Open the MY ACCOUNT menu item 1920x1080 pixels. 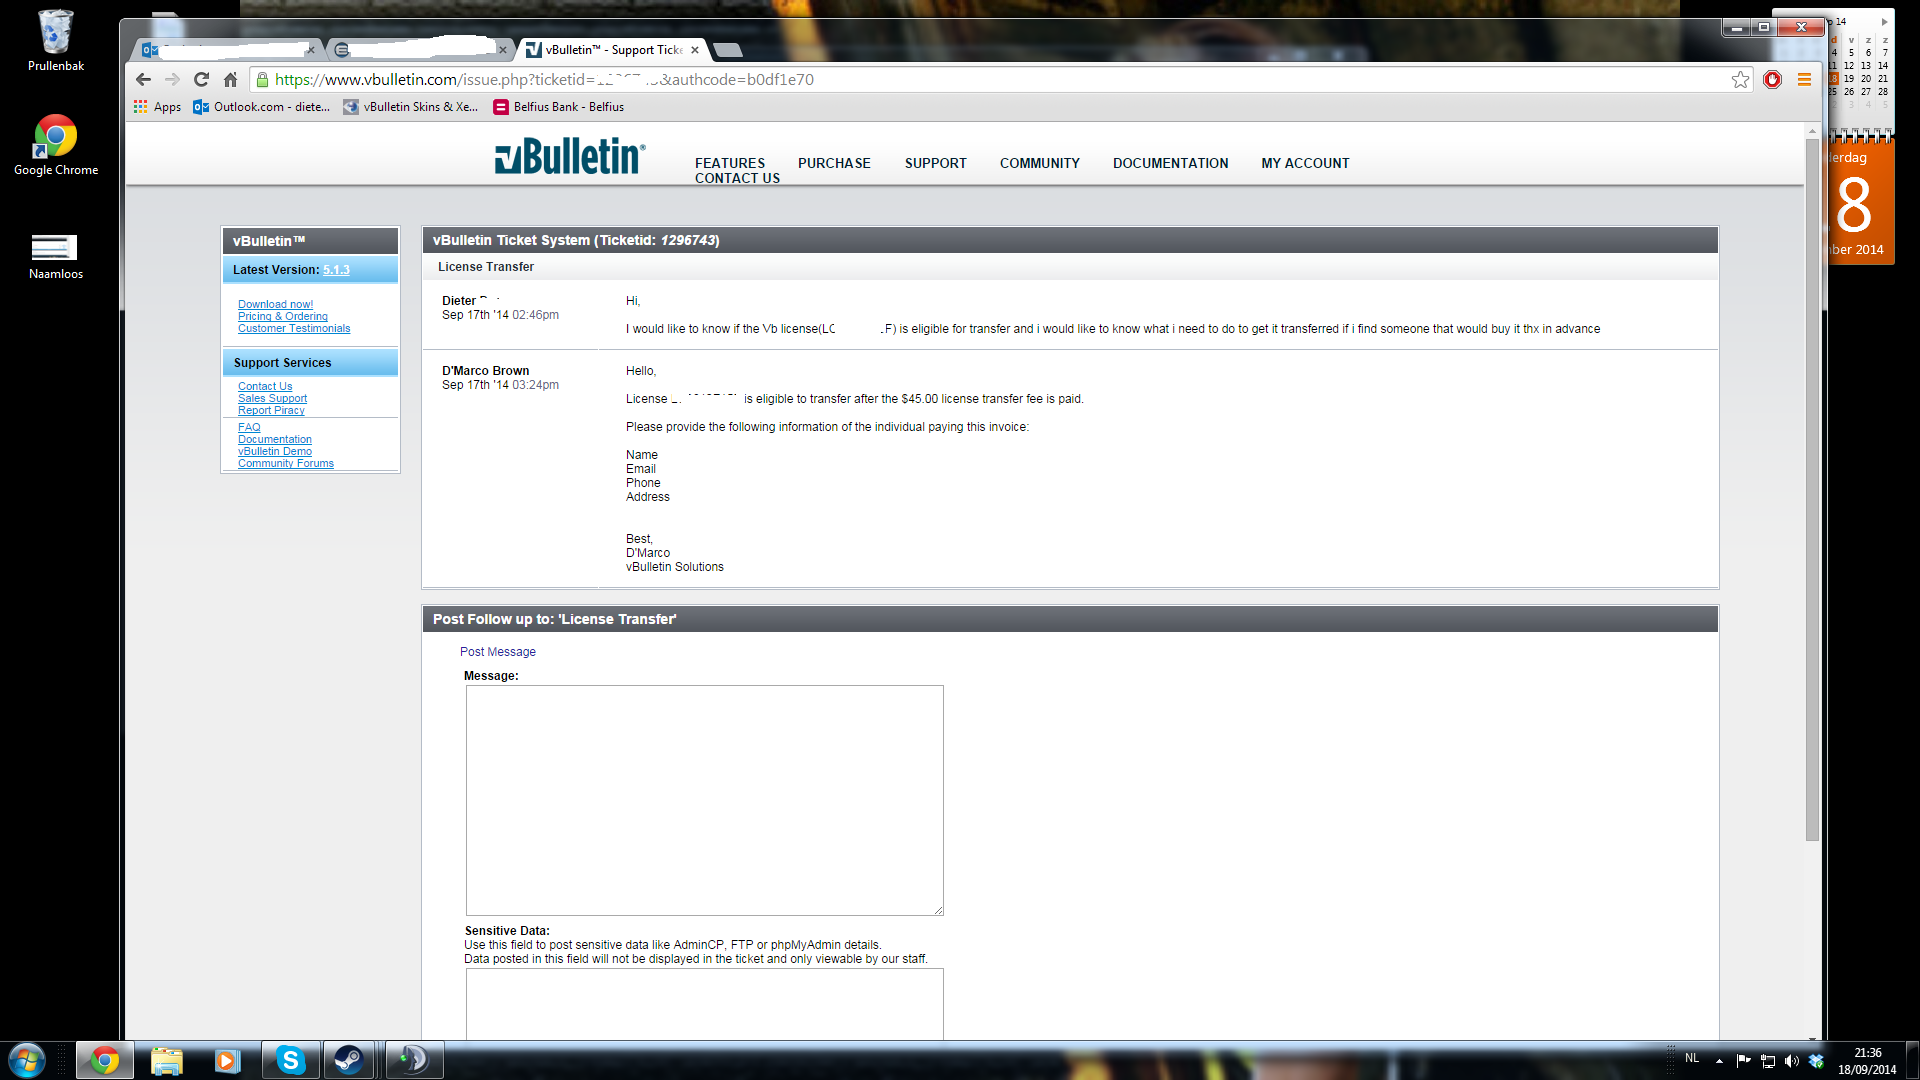[x=1305, y=163]
